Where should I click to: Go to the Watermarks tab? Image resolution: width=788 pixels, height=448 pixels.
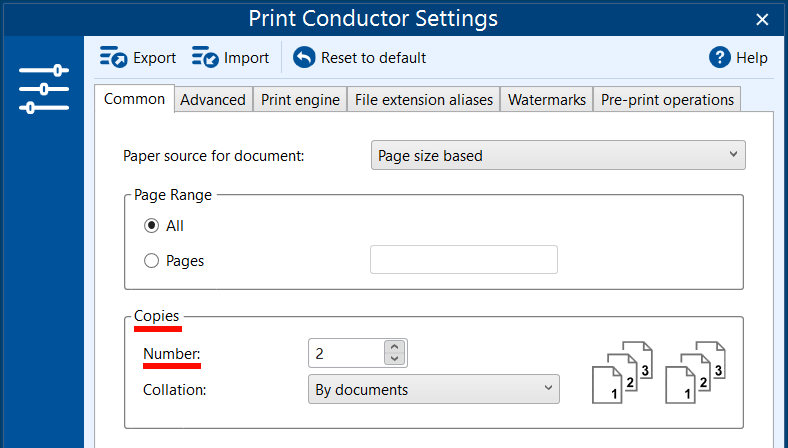pos(546,100)
